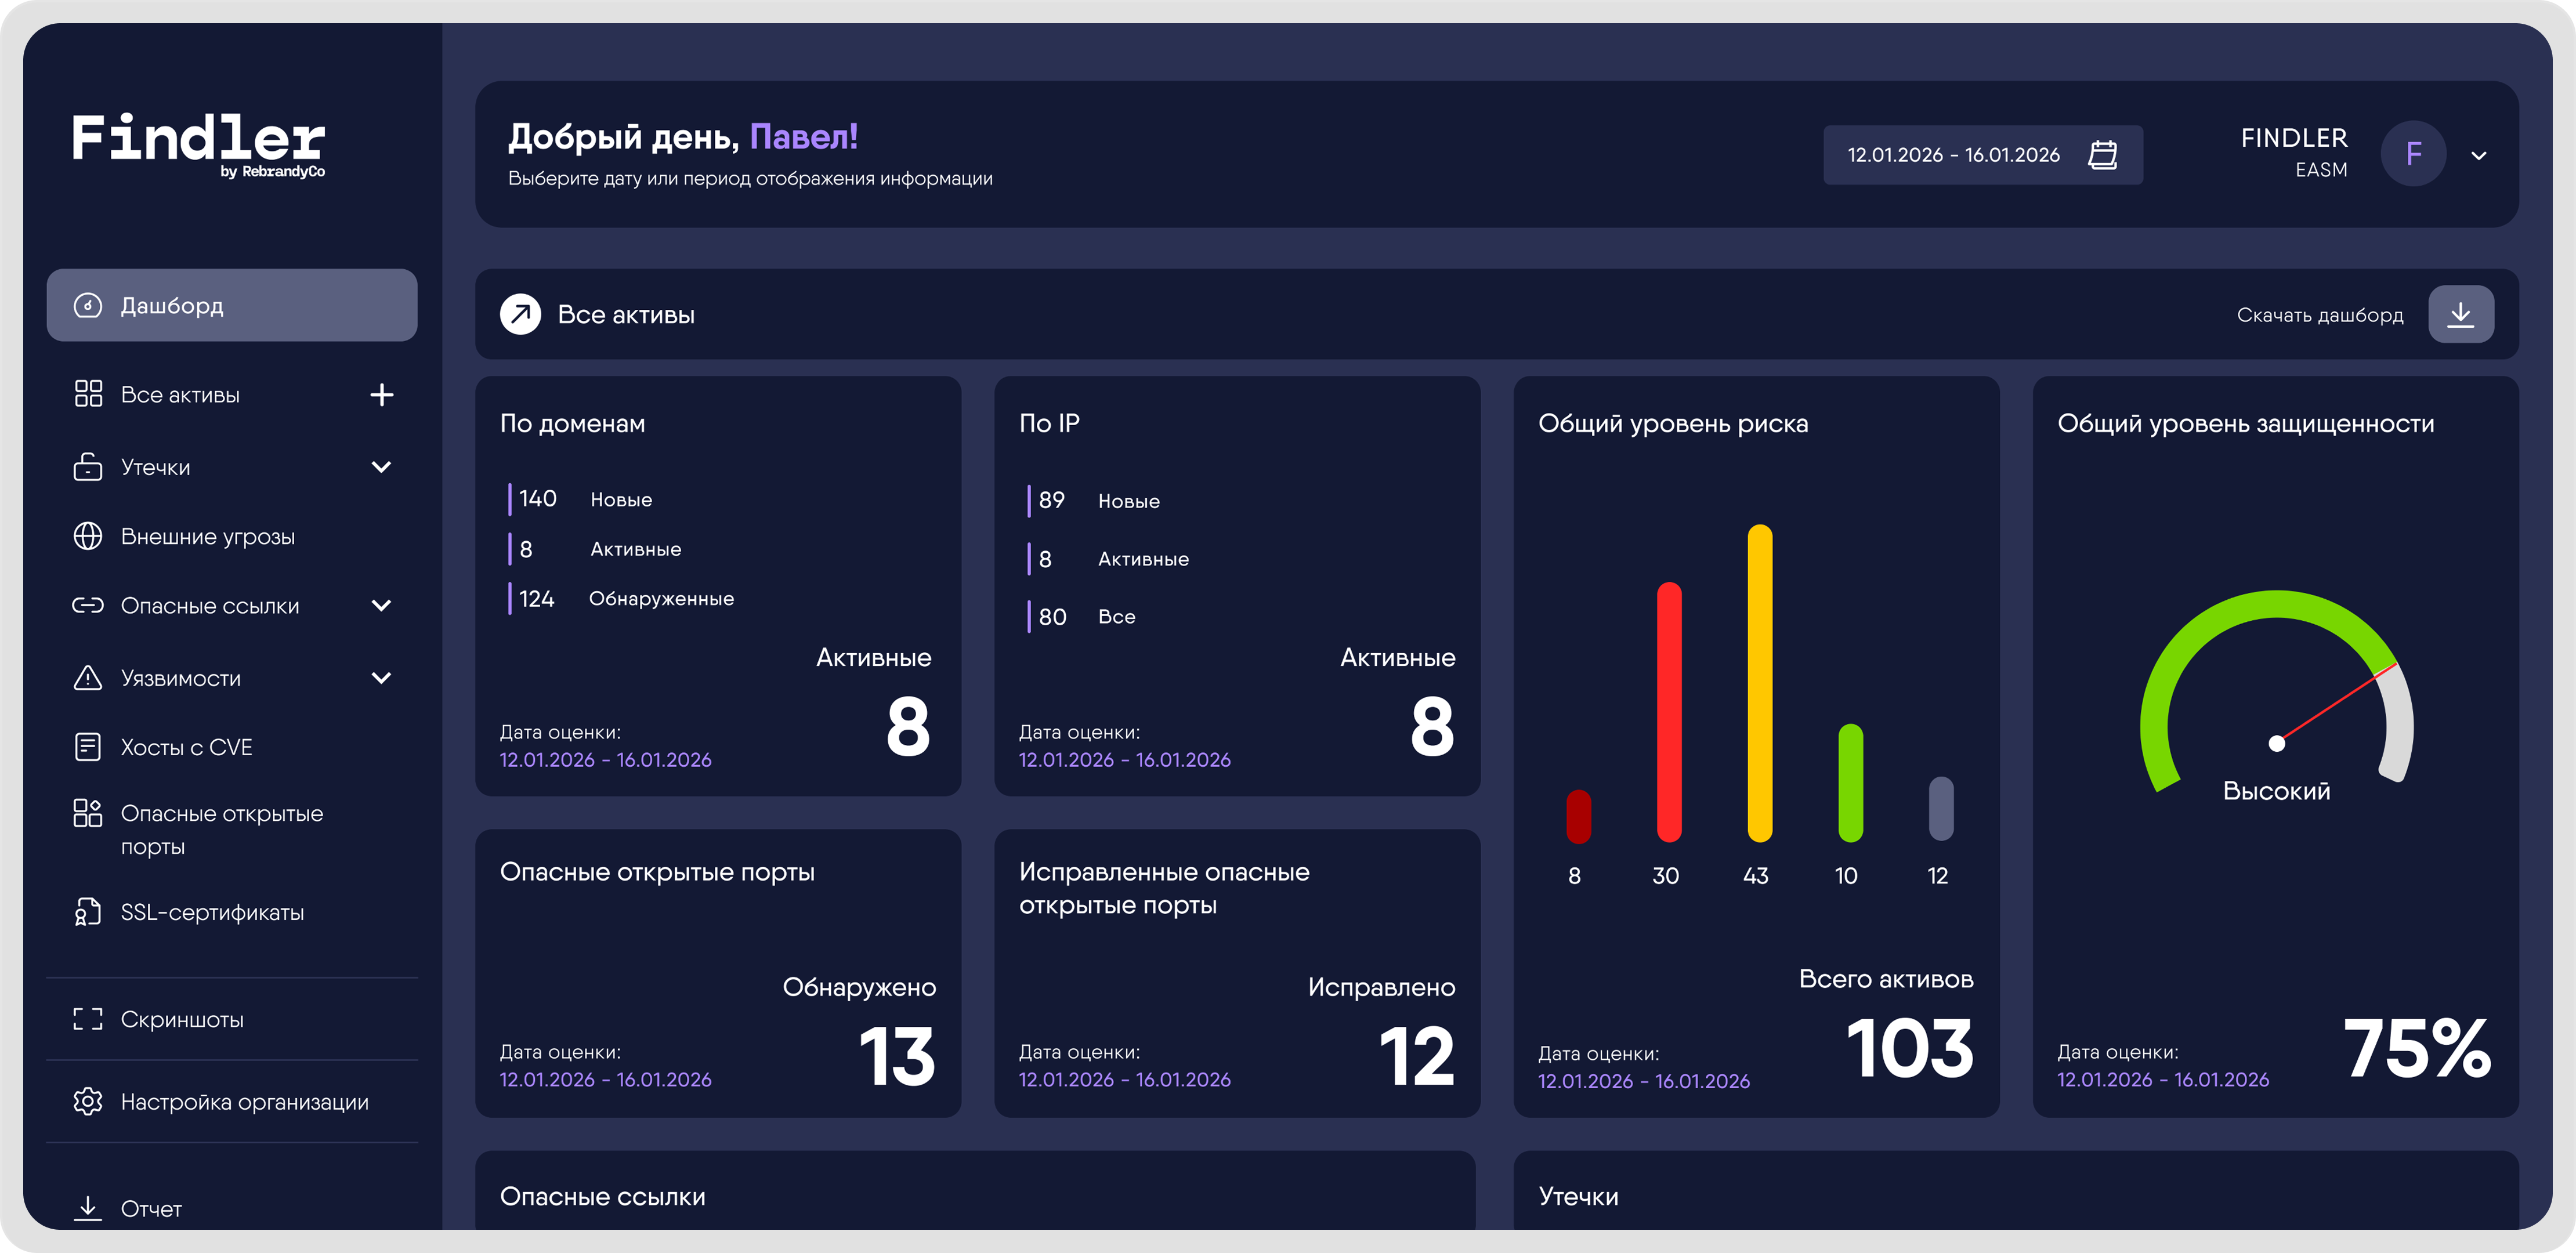Click the user avatar with letter F
The image size is (2576, 1253).
[2413, 154]
